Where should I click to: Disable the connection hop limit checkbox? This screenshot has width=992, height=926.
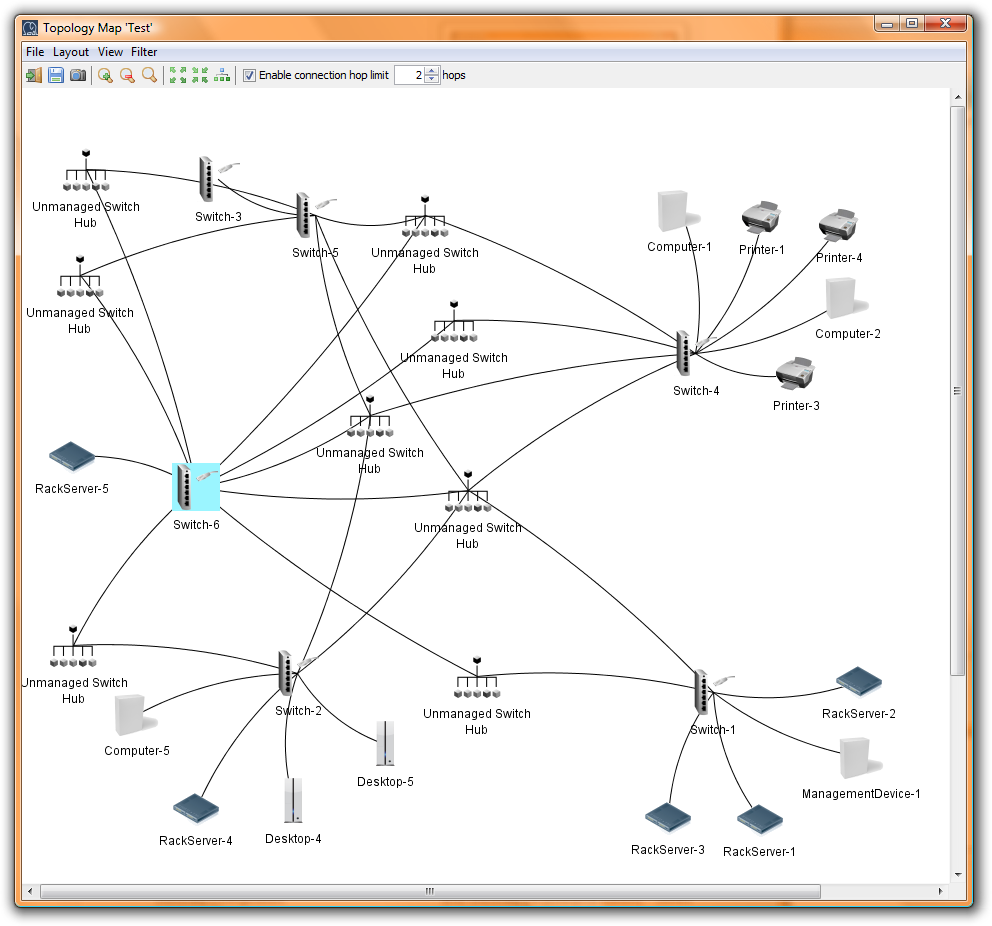click(x=248, y=75)
